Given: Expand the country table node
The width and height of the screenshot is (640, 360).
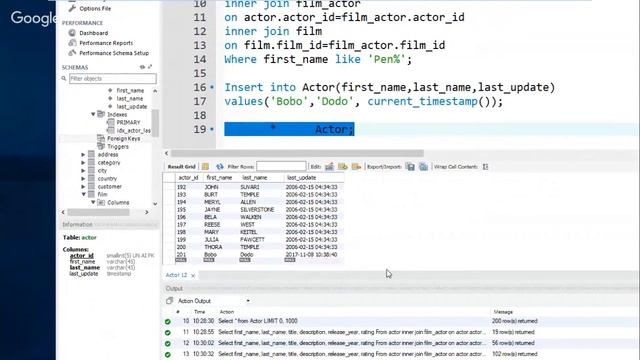Looking at the screenshot, I should click(83, 178).
